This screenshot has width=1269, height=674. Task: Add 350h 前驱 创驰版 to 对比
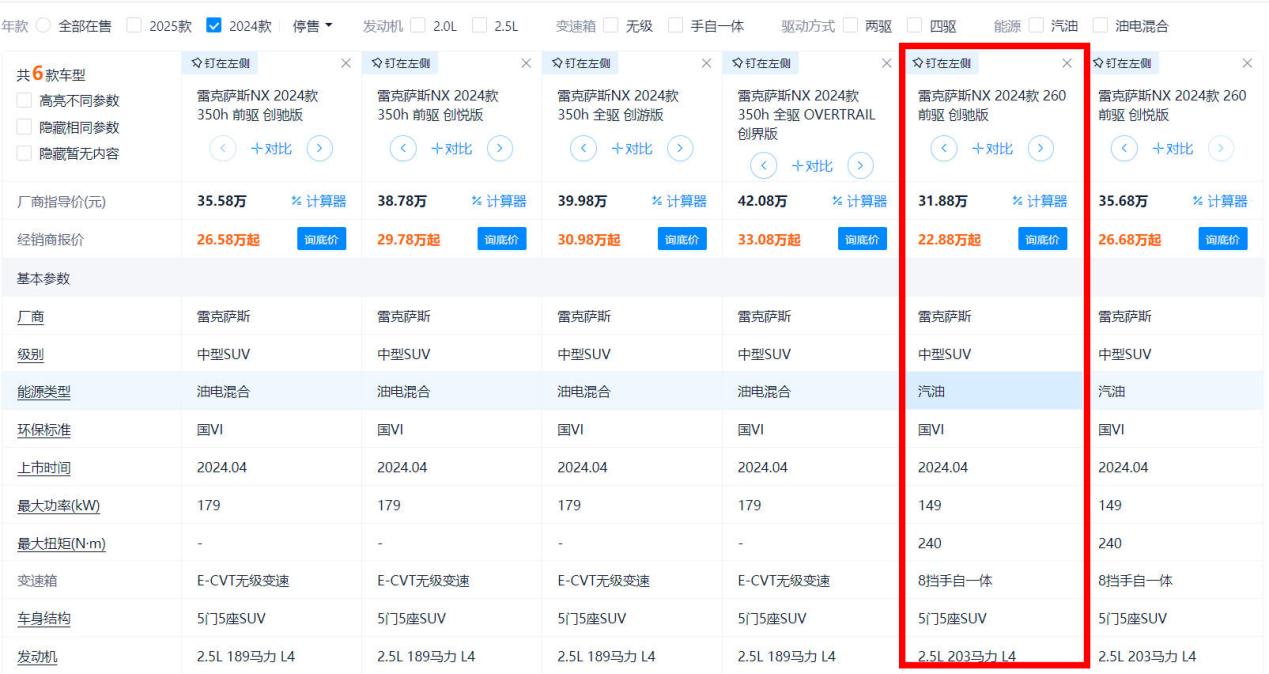pos(270,148)
